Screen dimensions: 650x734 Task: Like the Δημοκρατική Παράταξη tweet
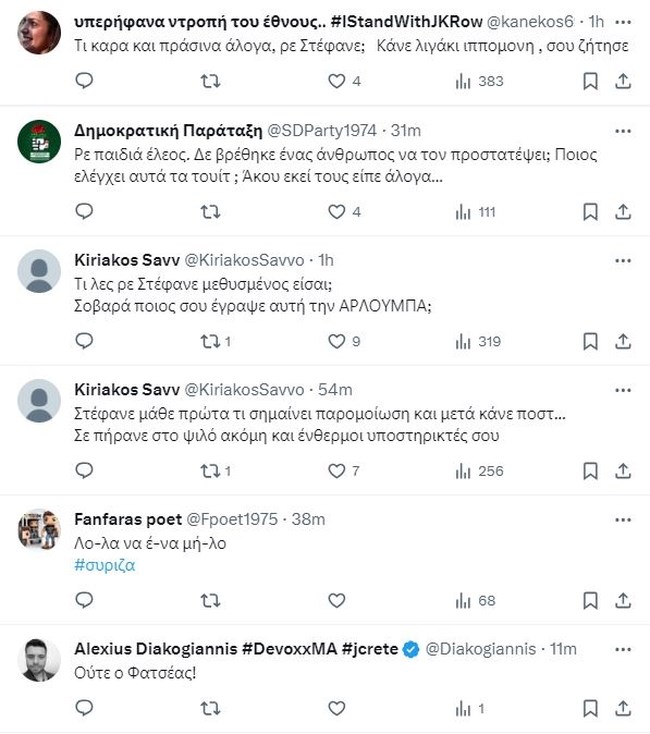pos(337,211)
